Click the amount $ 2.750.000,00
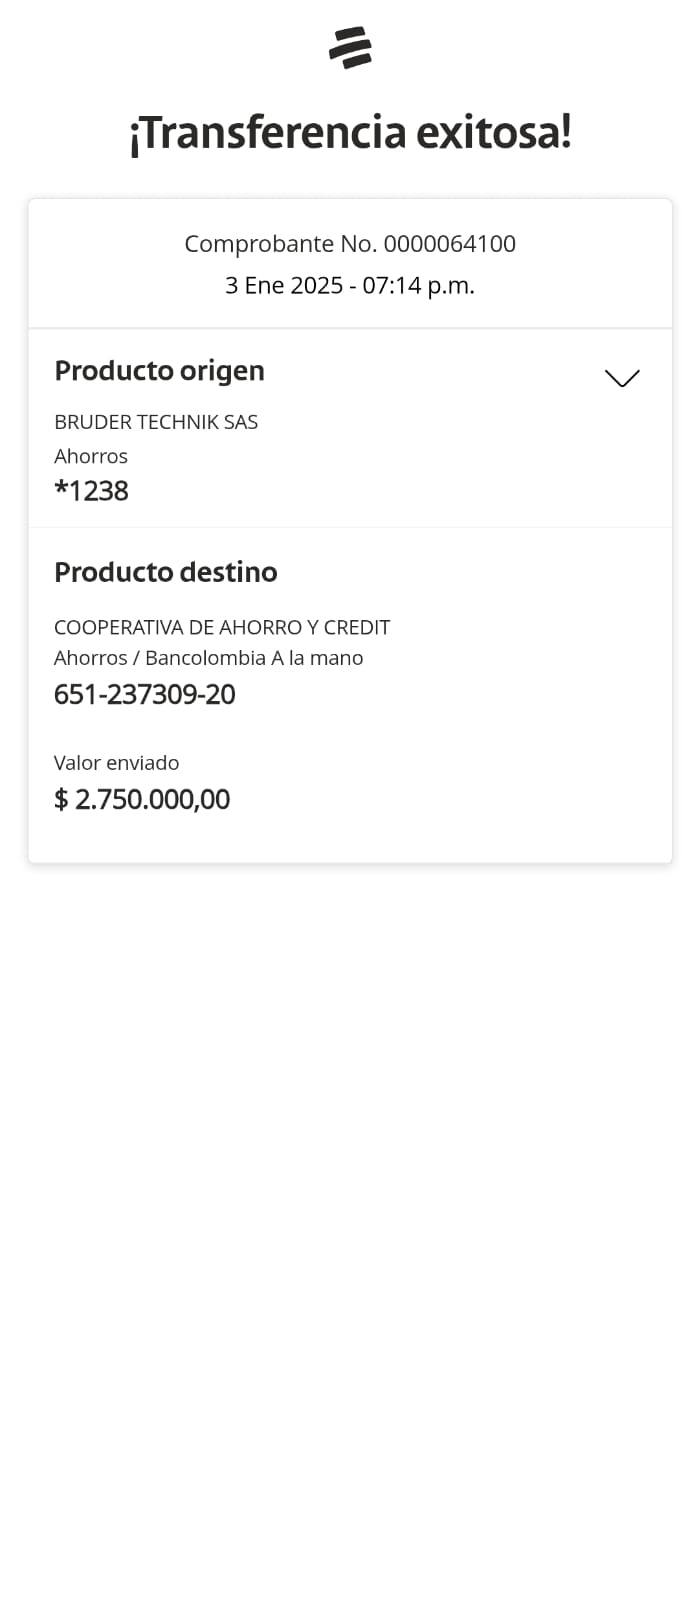This screenshot has width=699, height=1600. pos(142,799)
